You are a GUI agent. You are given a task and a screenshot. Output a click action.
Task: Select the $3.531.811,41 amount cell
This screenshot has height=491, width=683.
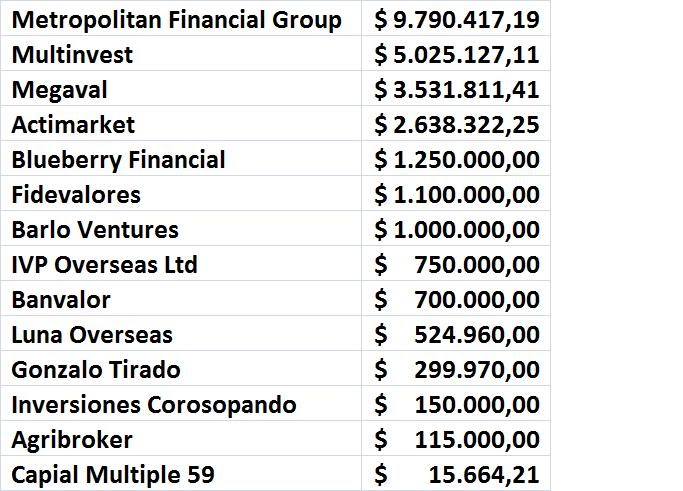[456, 89]
